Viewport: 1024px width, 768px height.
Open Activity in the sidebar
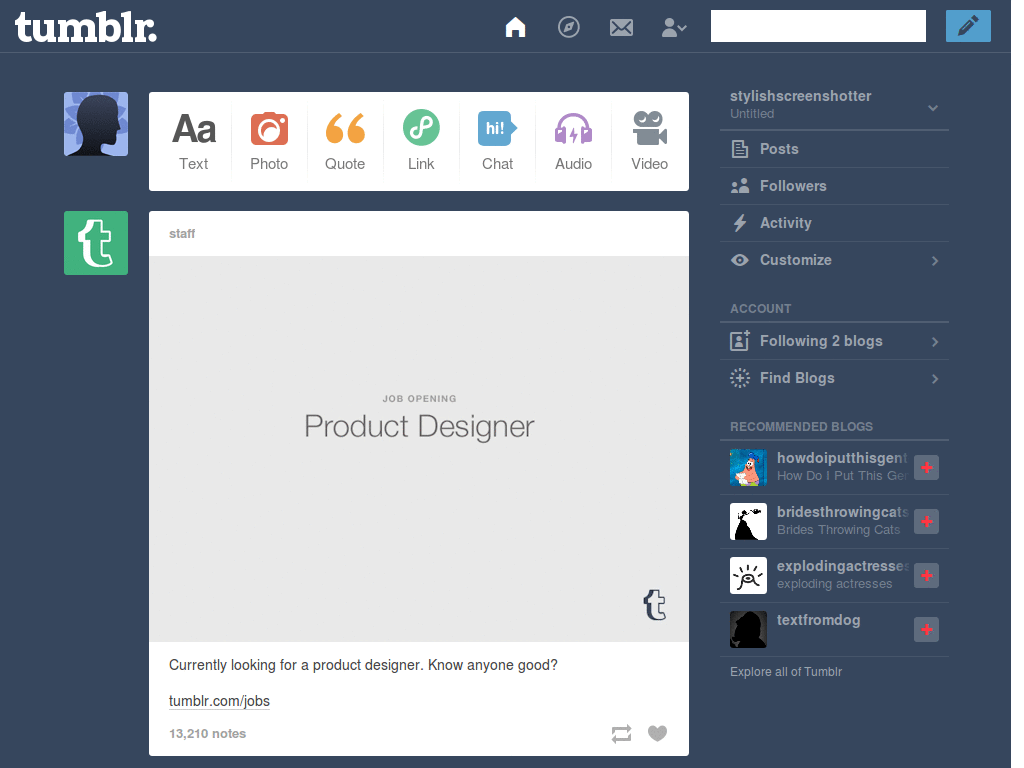834,223
